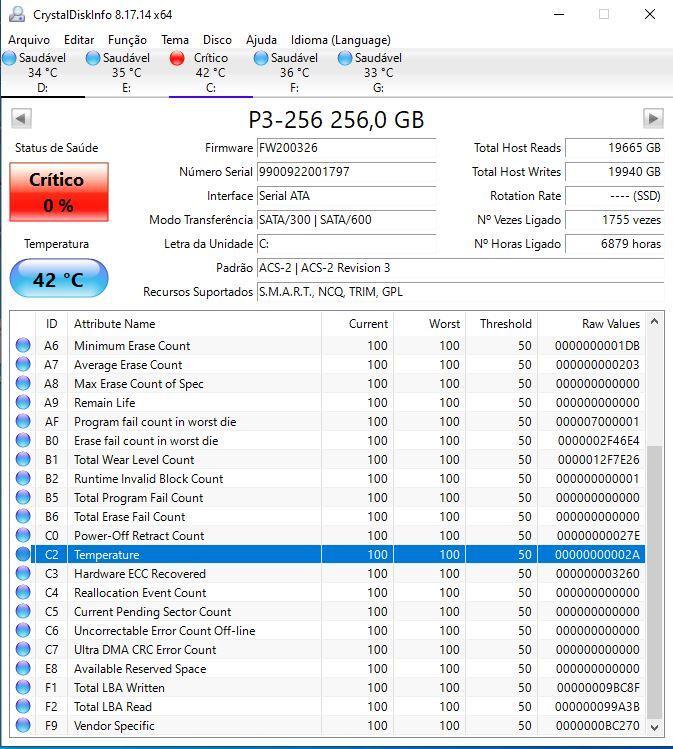Click status orb of Vendor Specific row
Screen dimensions: 673x749
click(x=23, y=726)
